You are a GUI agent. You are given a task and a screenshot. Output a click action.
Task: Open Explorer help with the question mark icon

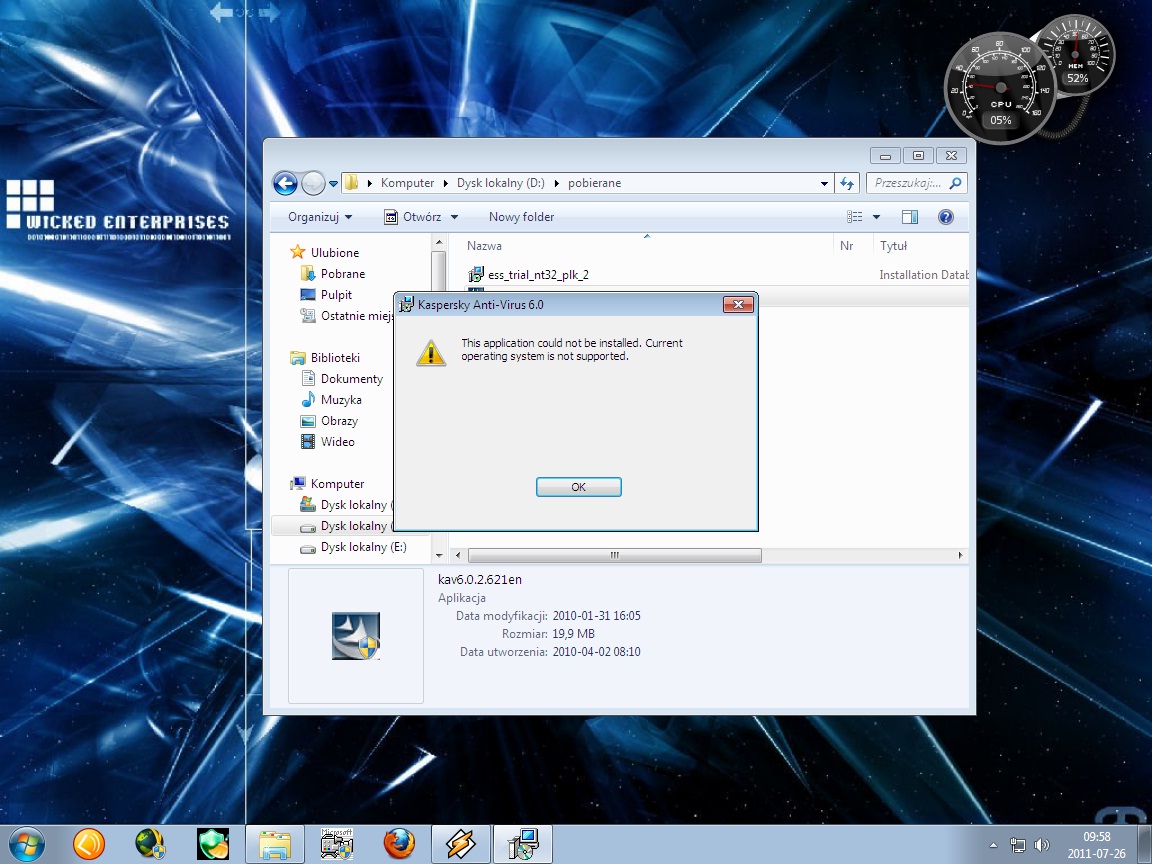(x=946, y=217)
